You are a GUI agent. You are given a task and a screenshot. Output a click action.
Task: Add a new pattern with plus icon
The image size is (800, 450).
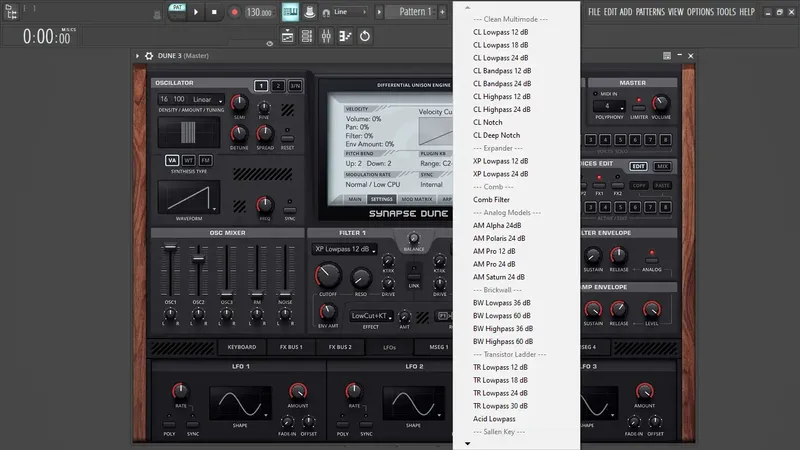click(442, 12)
